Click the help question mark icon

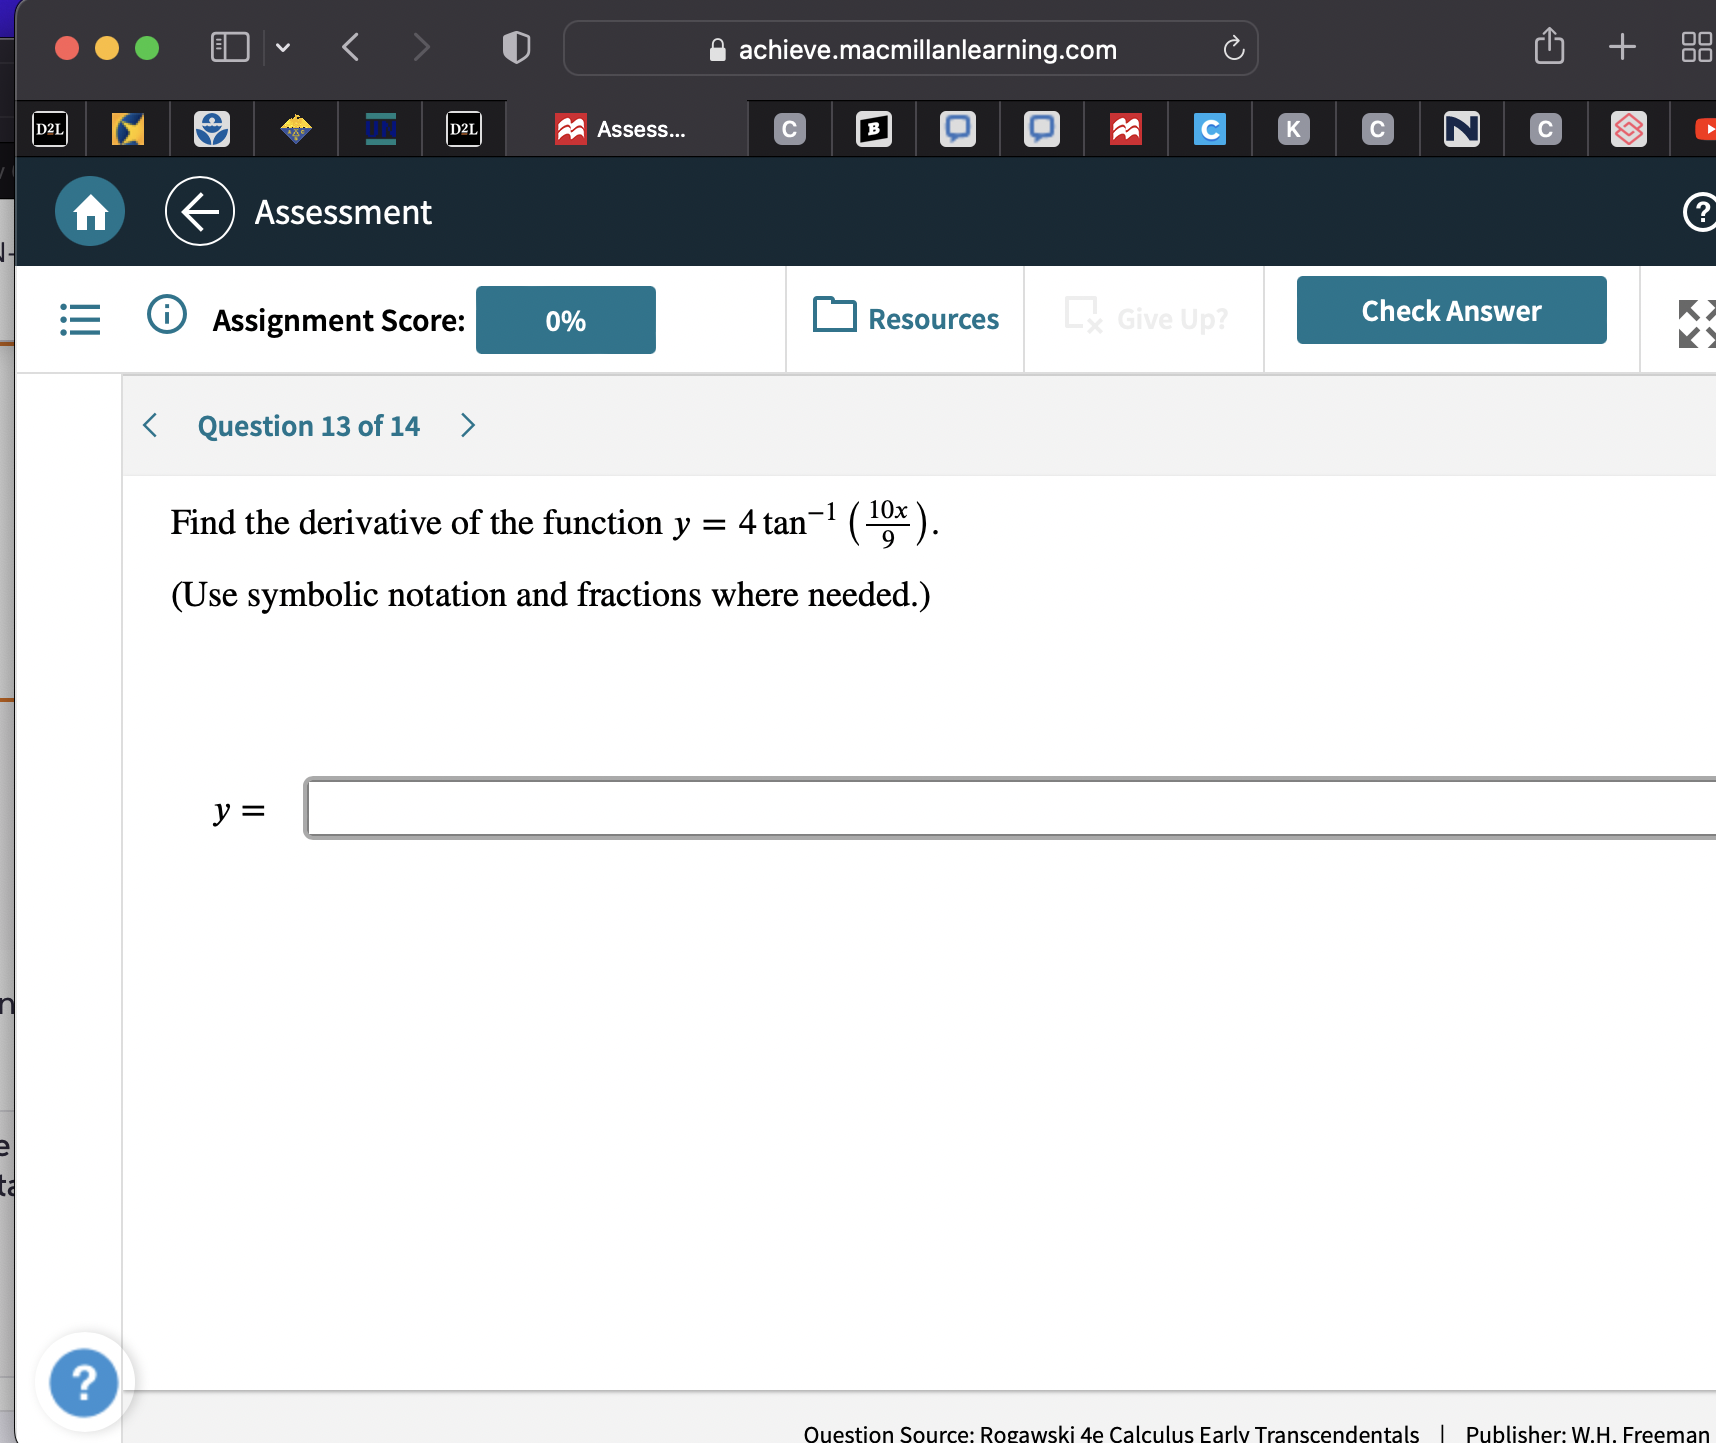[84, 1382]
